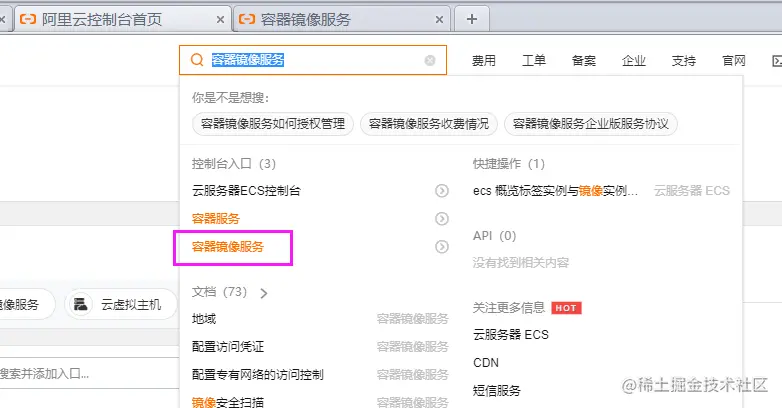Click arrow next to 云服务器ECS控制台

pos(441,191)
